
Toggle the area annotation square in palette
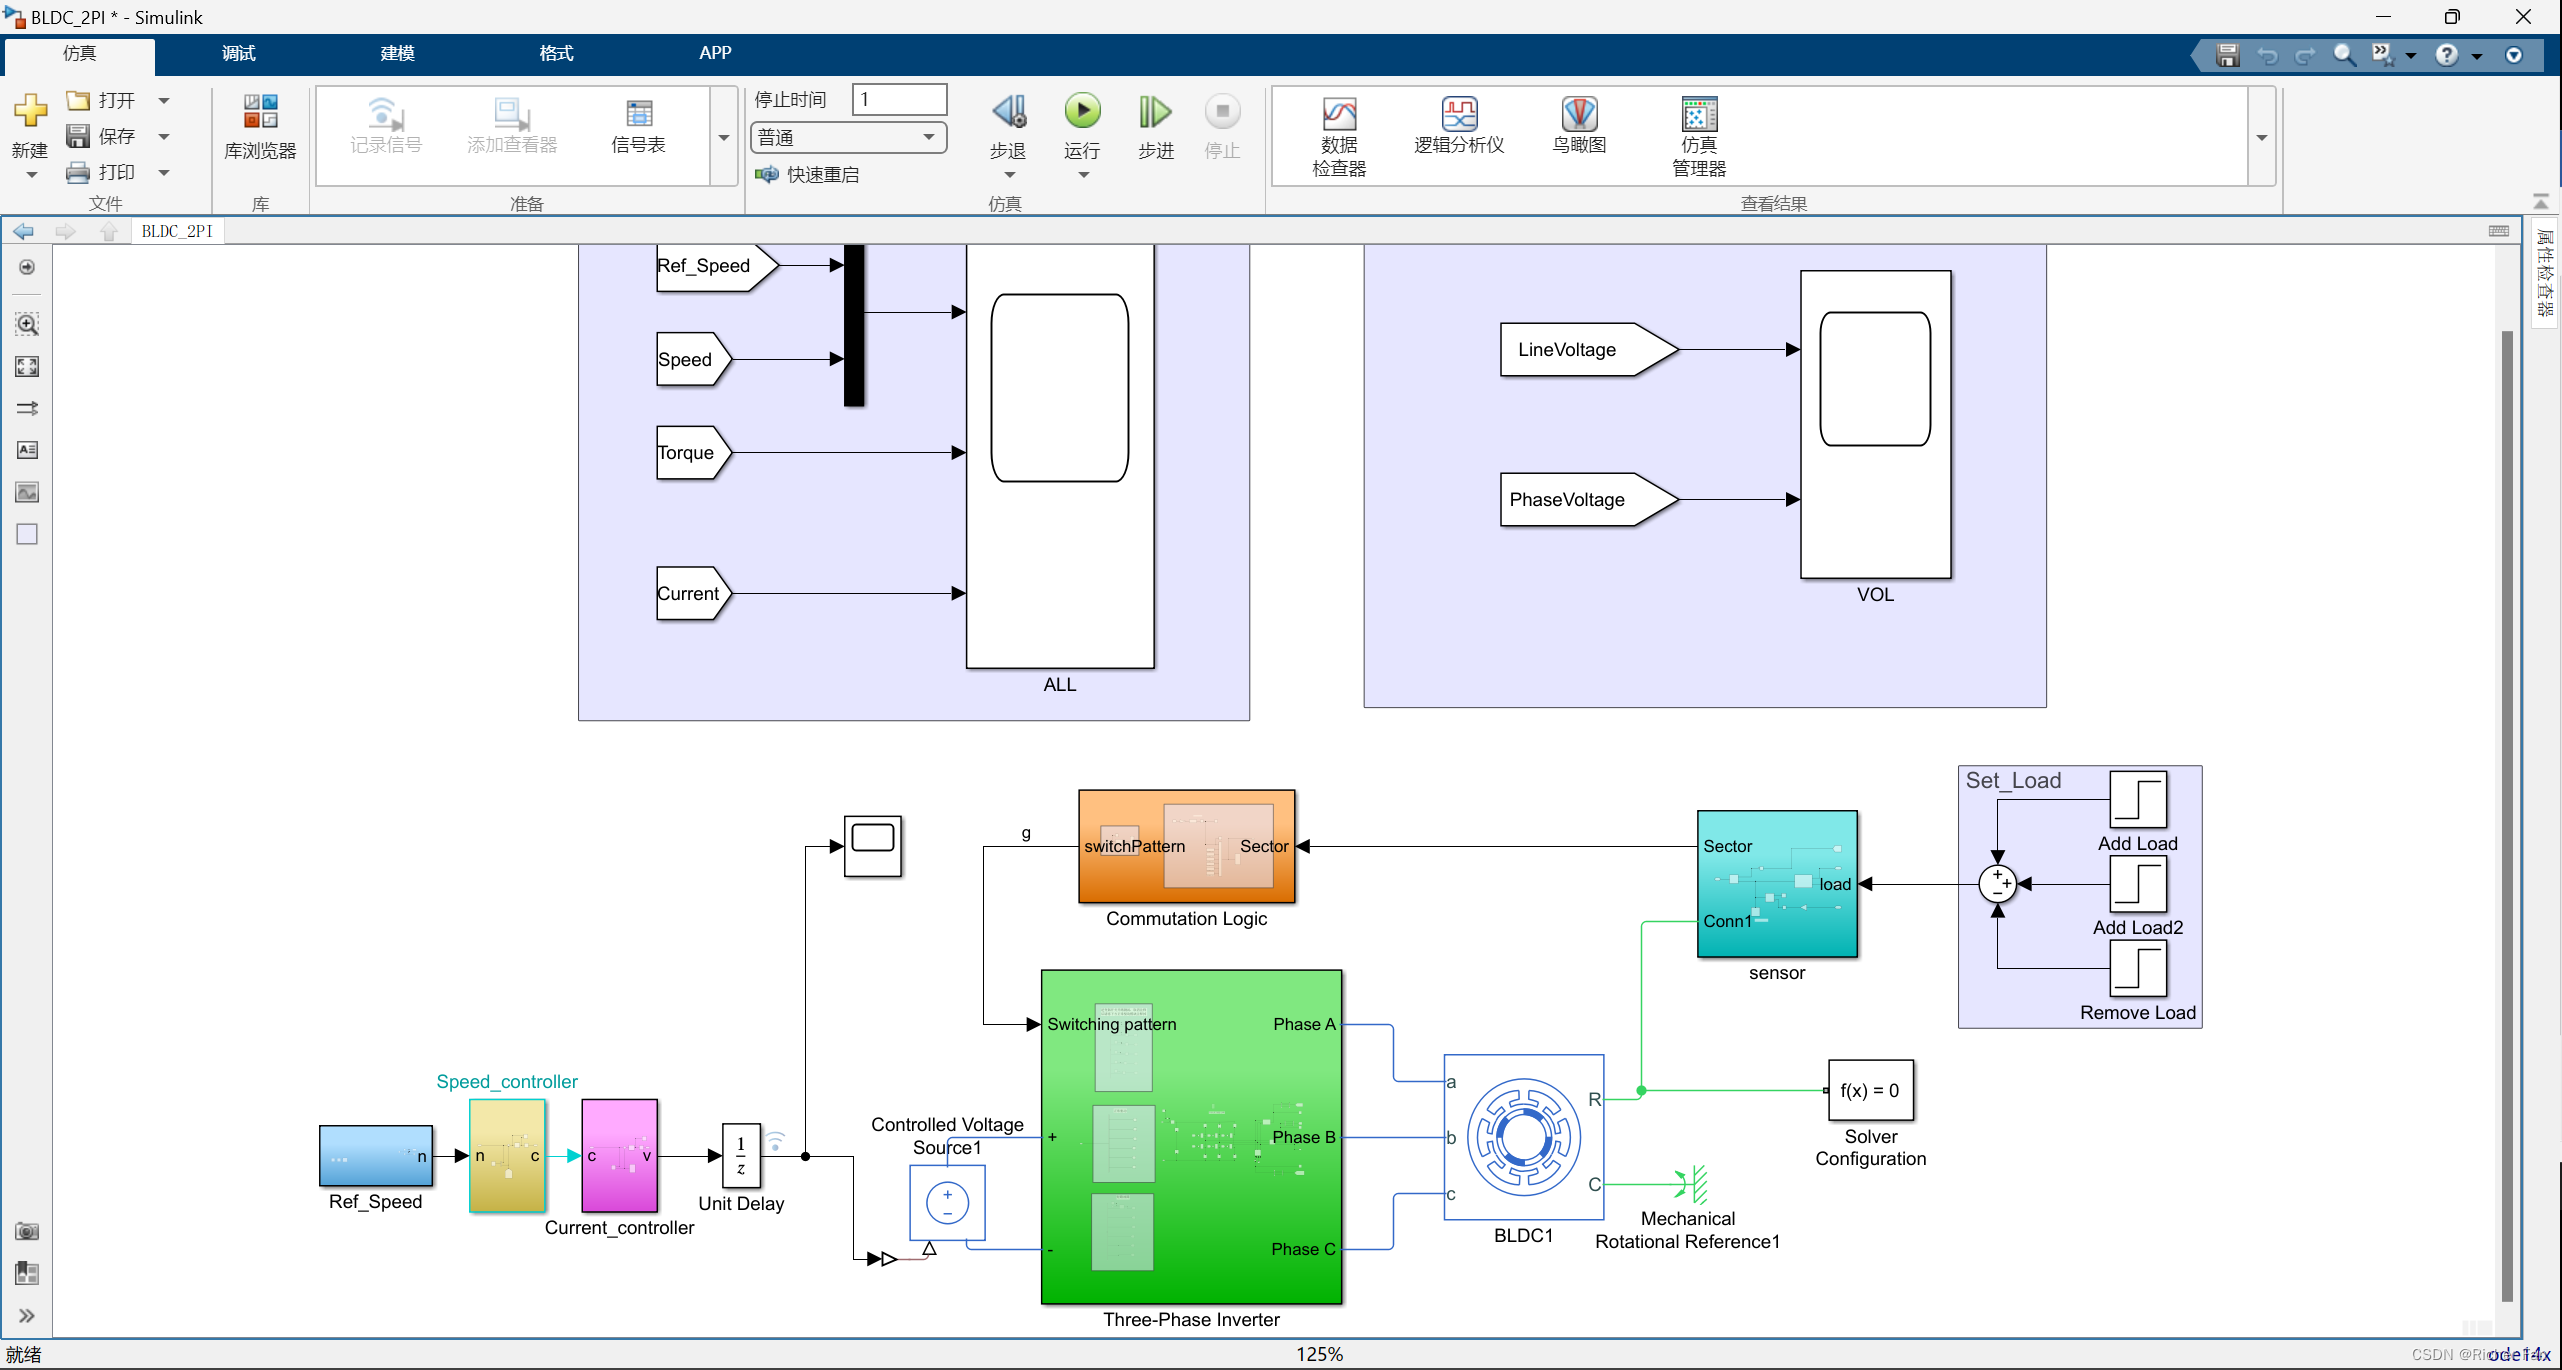point(27,534)
